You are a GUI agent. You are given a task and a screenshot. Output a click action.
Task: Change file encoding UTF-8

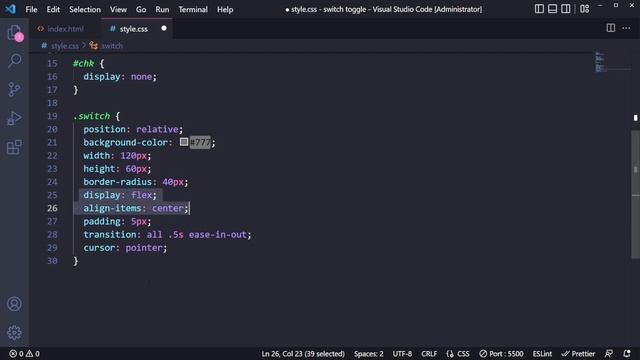click(402, 354)
